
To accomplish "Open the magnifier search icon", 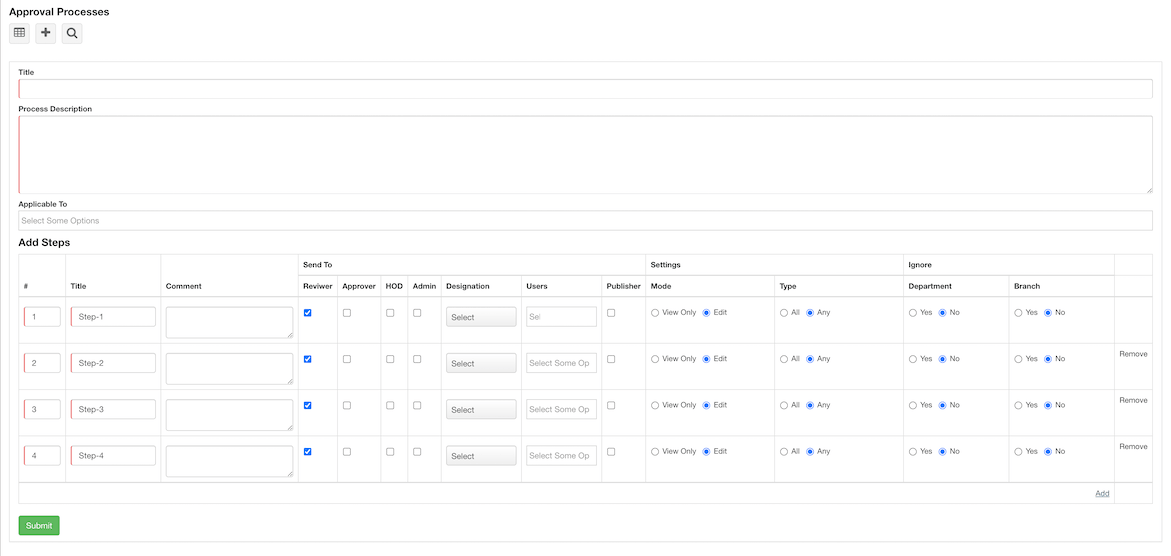I will pos(72,33).
